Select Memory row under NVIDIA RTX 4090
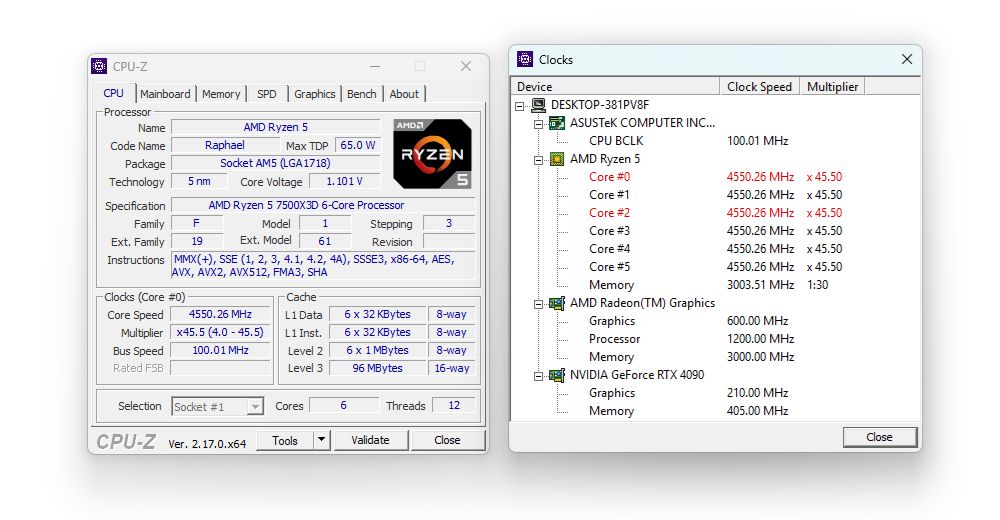 point(611,411)
